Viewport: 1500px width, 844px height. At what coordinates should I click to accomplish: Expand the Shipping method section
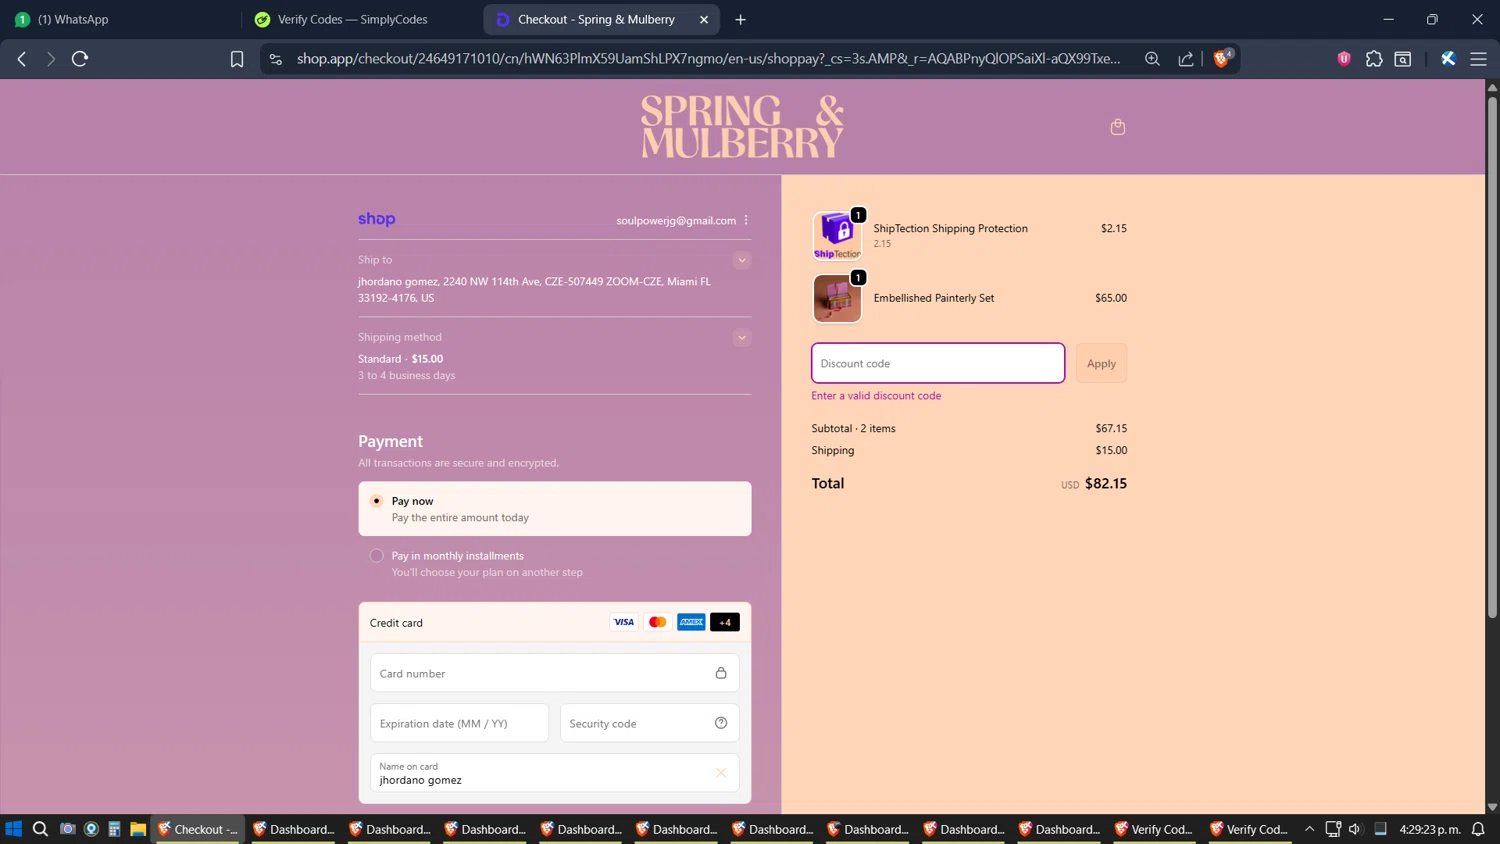pyautogui.click(x=742, y=338)
